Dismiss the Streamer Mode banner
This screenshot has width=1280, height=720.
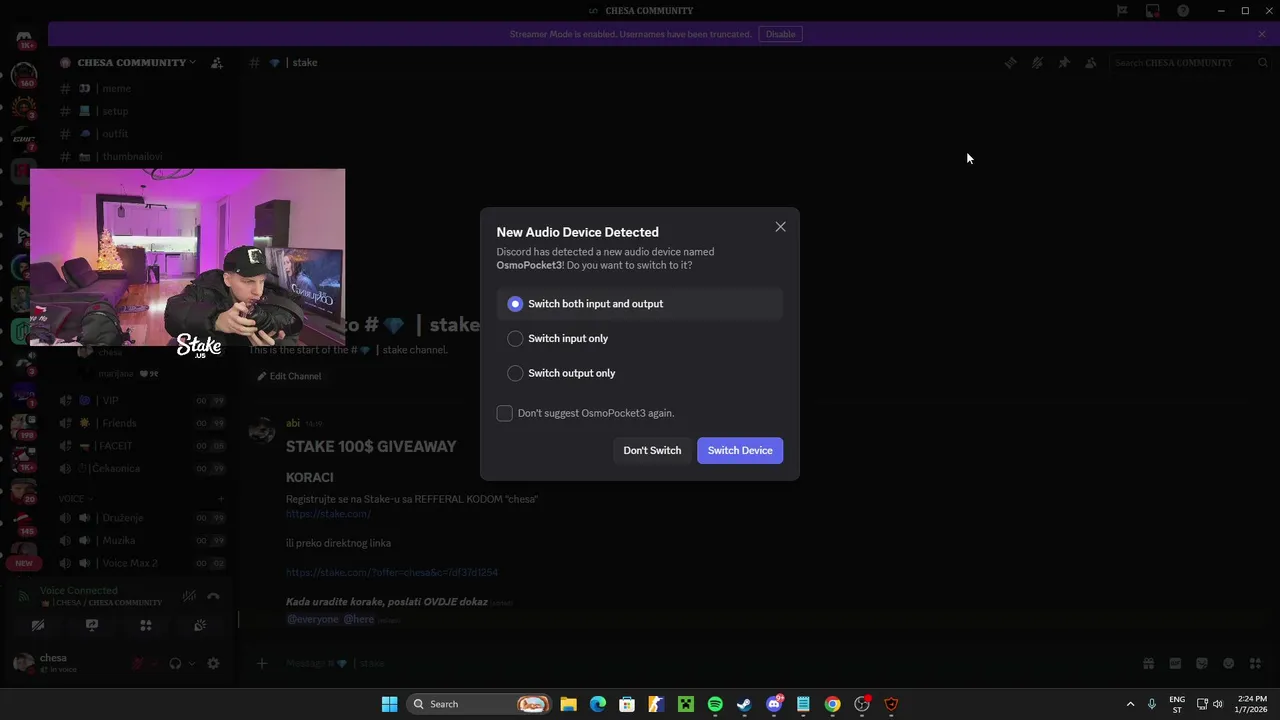pyautogui.click(x=1262, y=34)
